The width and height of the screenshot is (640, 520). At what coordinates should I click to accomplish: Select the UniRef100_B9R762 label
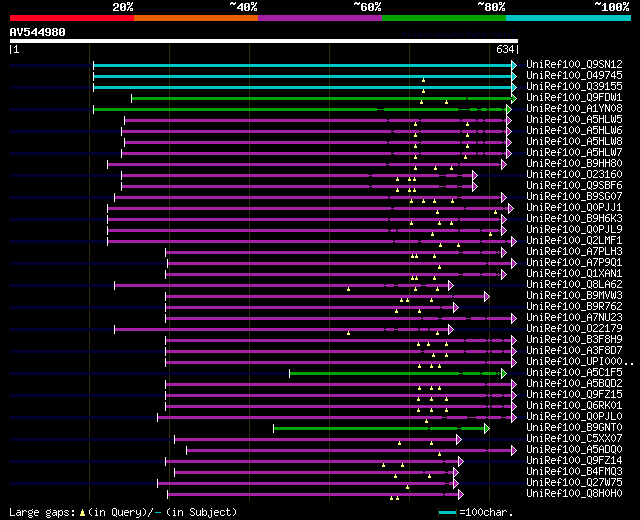click(574, 307)
